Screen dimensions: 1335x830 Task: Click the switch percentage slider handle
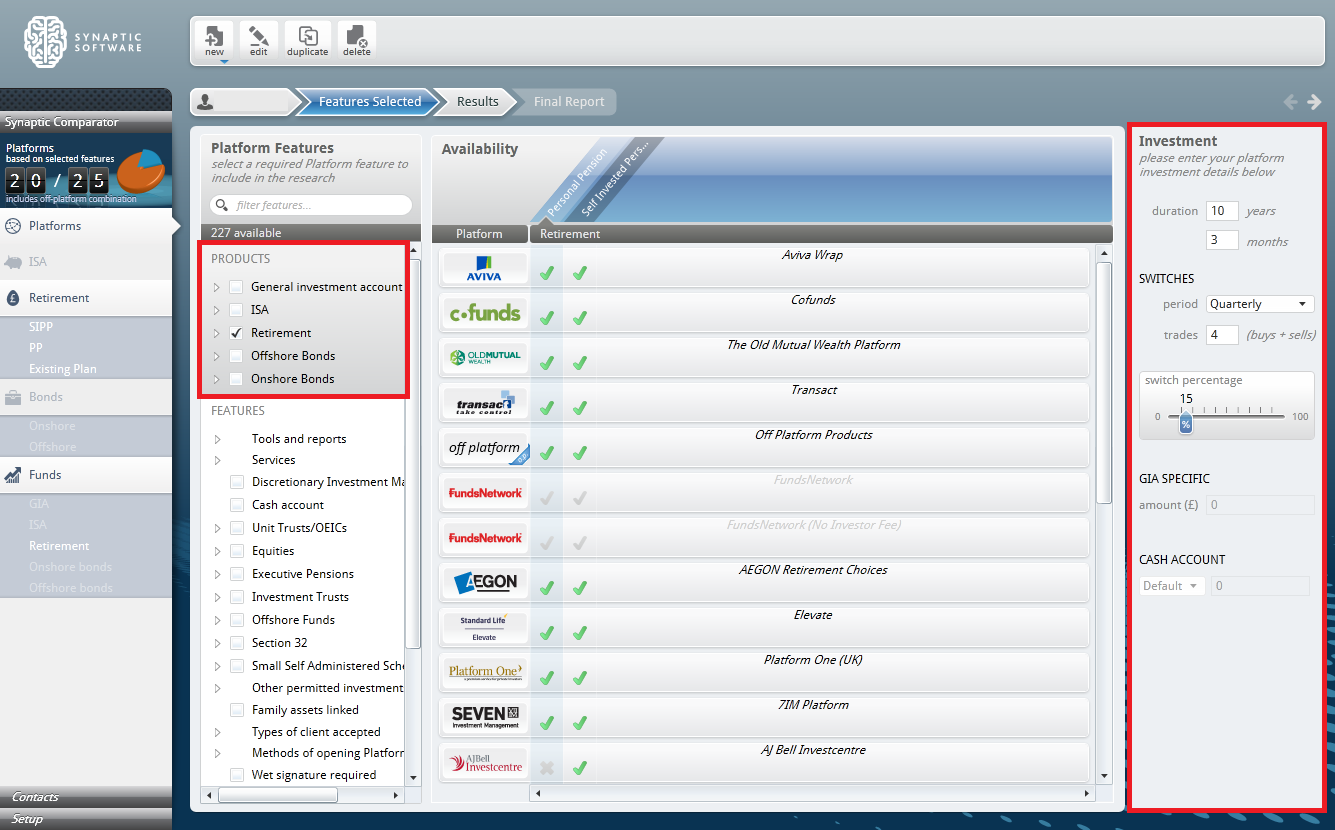(x=1186, y=424)
